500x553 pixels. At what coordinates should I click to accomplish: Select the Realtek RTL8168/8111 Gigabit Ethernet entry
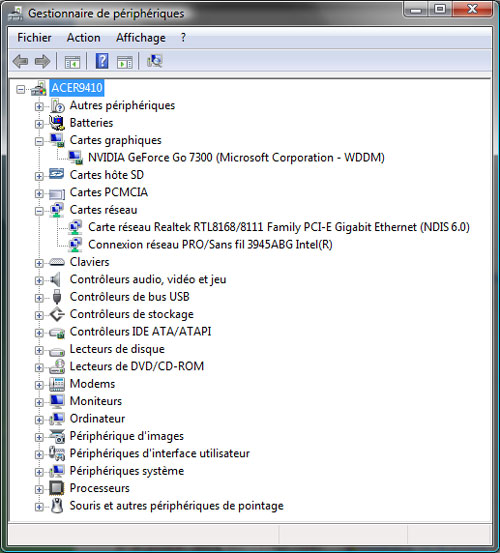279,227
